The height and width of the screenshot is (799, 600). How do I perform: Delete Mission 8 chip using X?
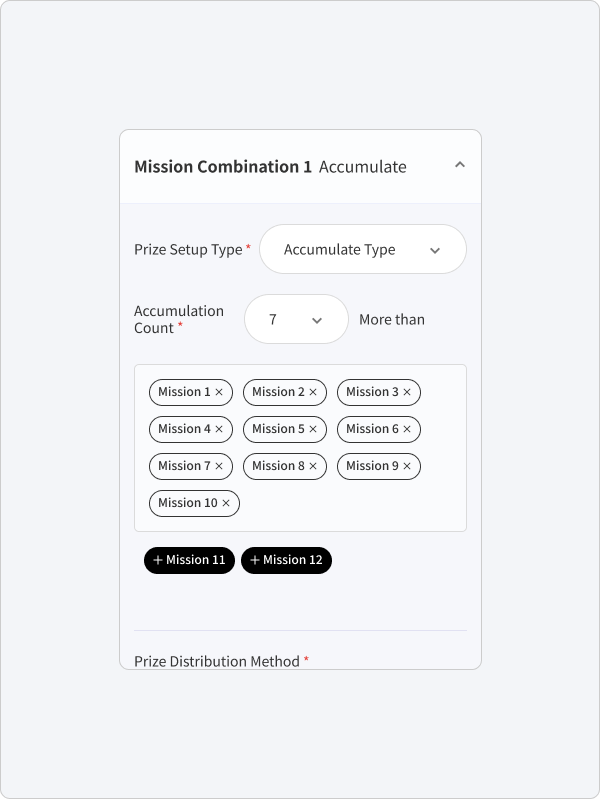(x=313, y=466)
